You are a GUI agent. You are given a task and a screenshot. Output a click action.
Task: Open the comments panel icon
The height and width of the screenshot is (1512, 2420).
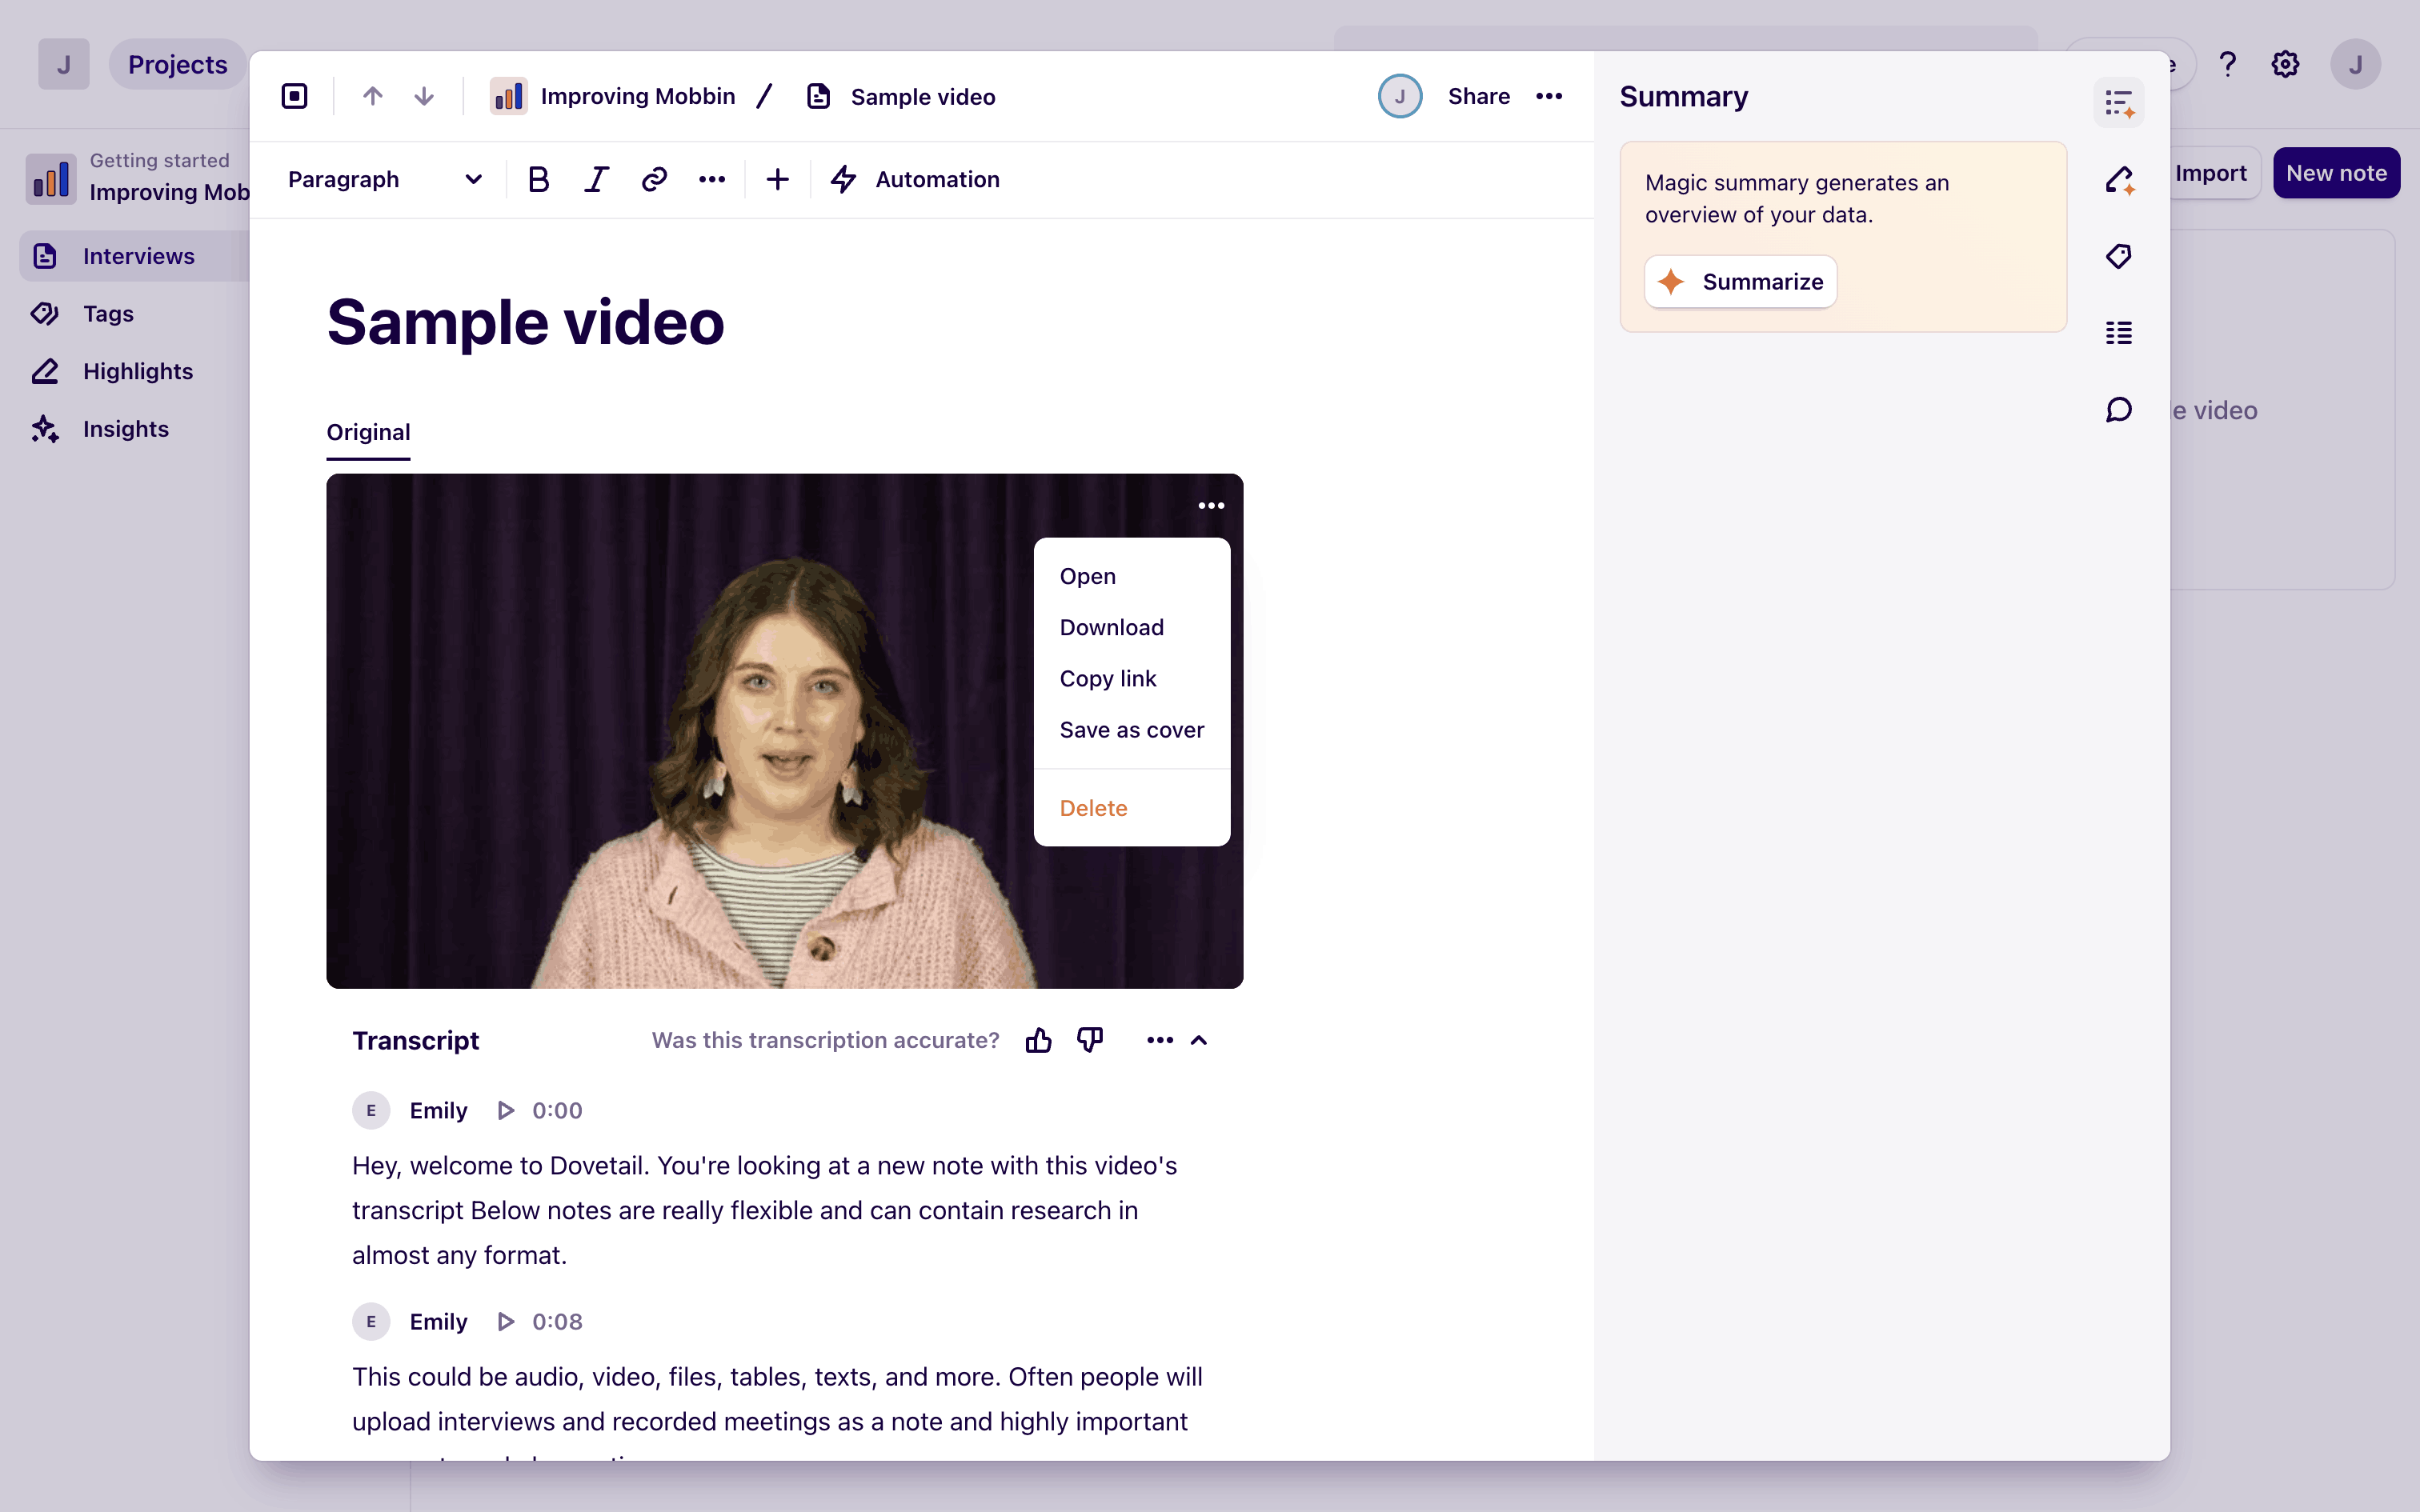tap(2118, 410)
